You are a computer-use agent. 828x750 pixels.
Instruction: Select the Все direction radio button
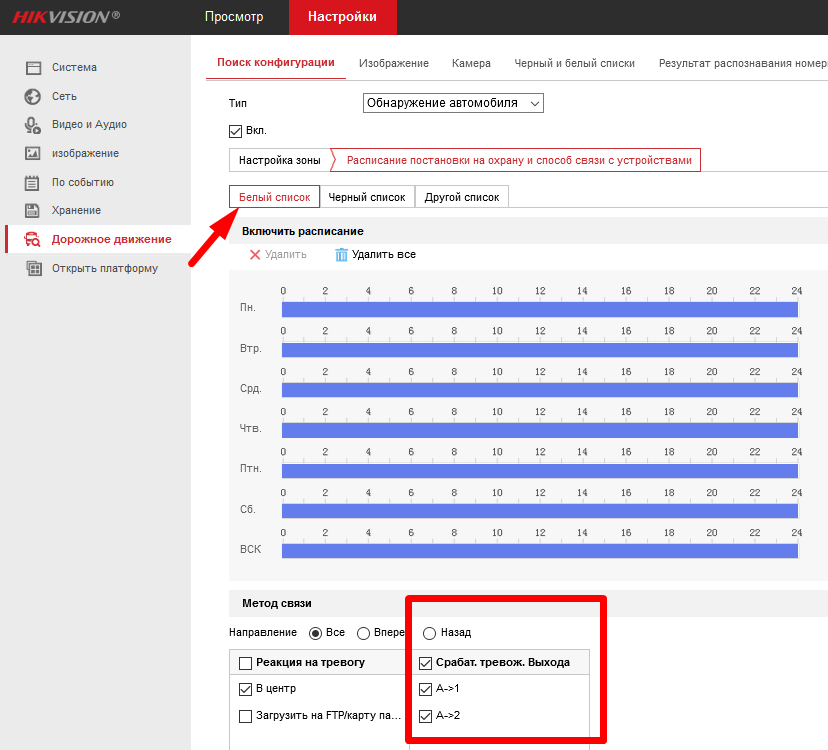pyautogui.click(x=315, y=633)
